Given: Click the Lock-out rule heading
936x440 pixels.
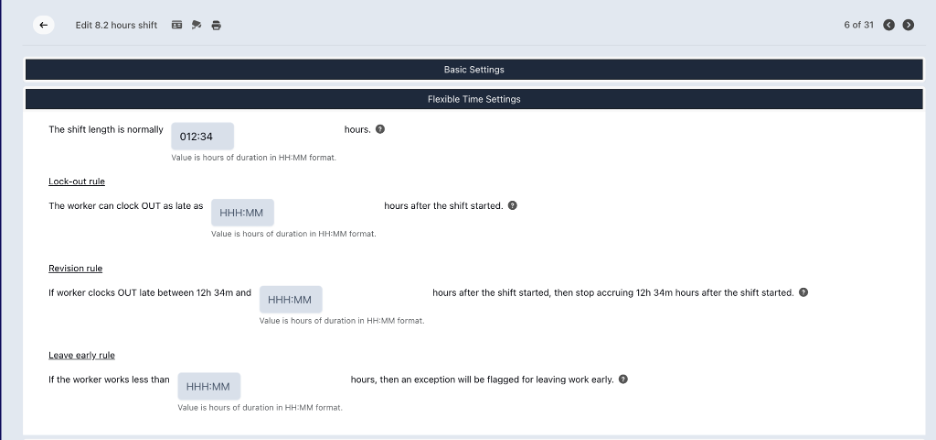Looking at the screenshot, I should (x=76, y=181).
